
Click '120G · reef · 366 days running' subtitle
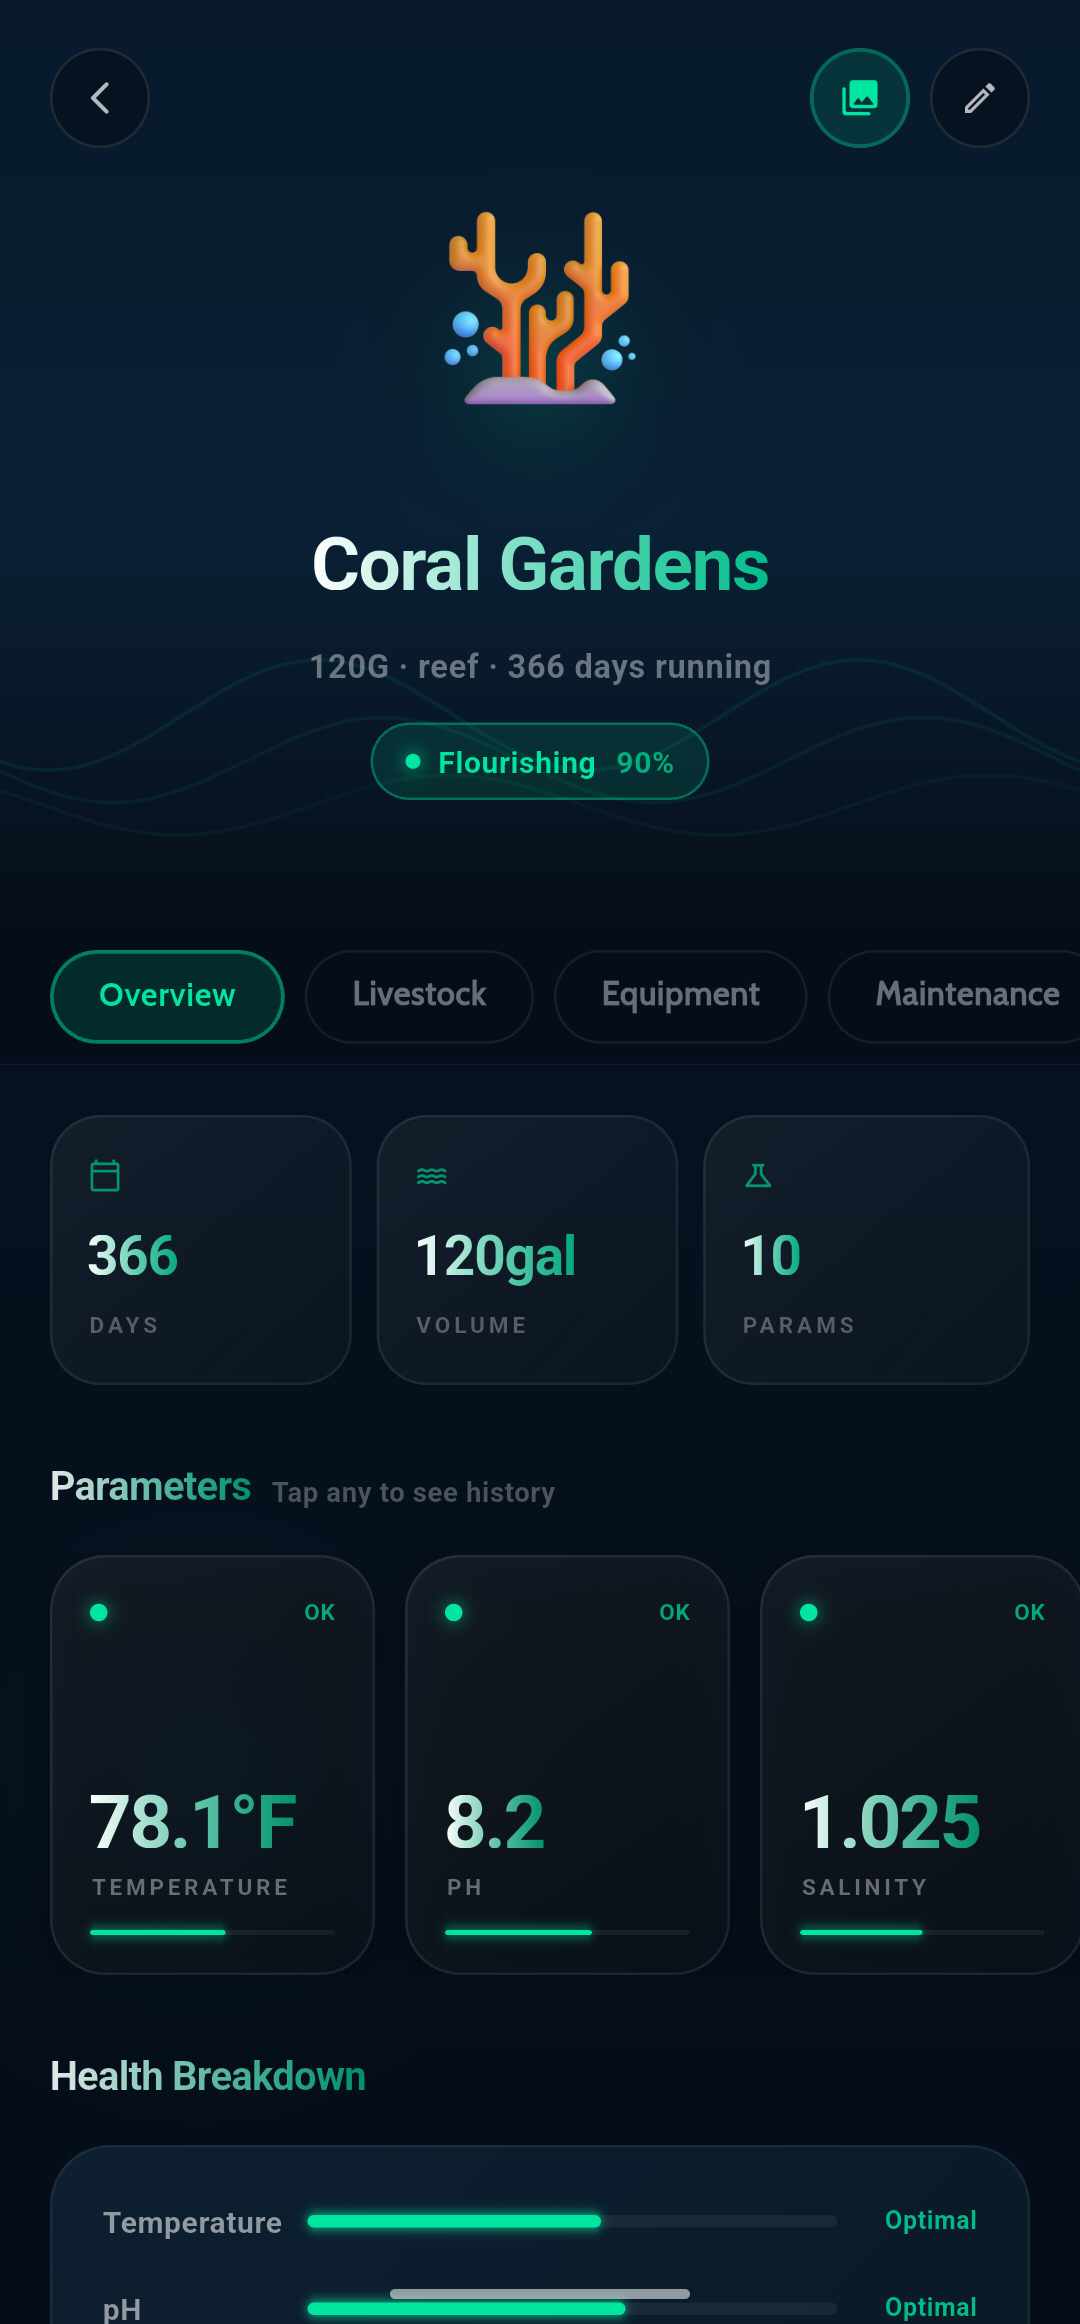coord(540,667)
